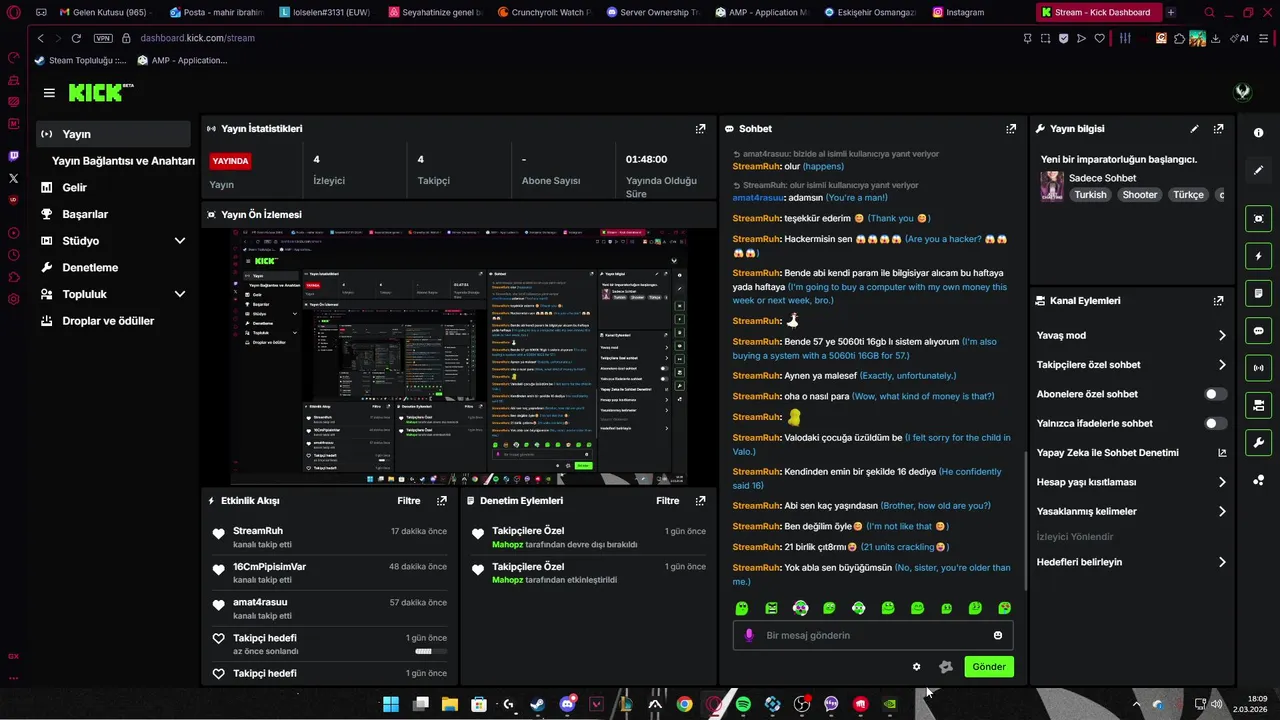Pop out the Sohbet chat panel
Screen dimensions: 1280x720
point(1011,129)
